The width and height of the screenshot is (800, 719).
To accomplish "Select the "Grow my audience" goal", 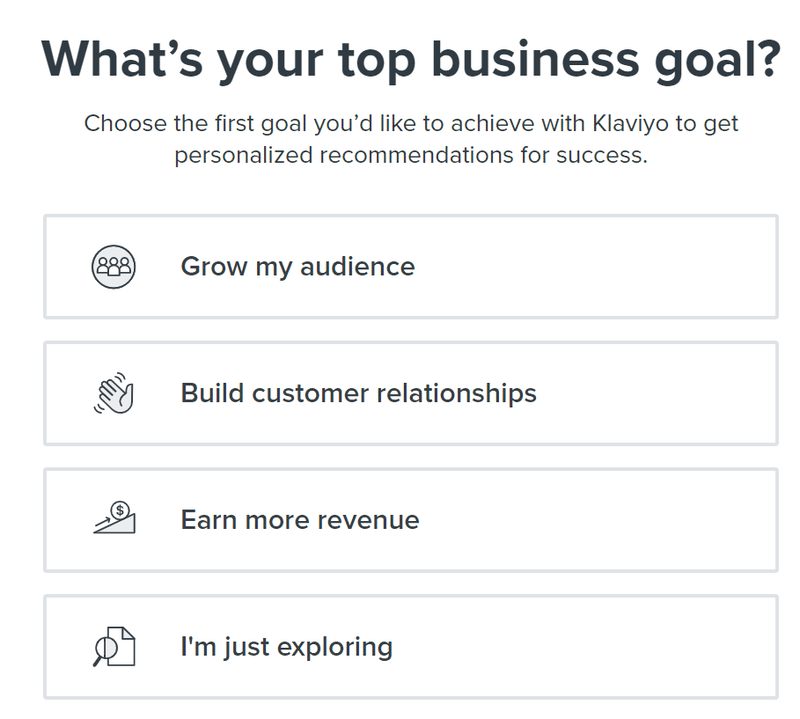I will 411,267.
